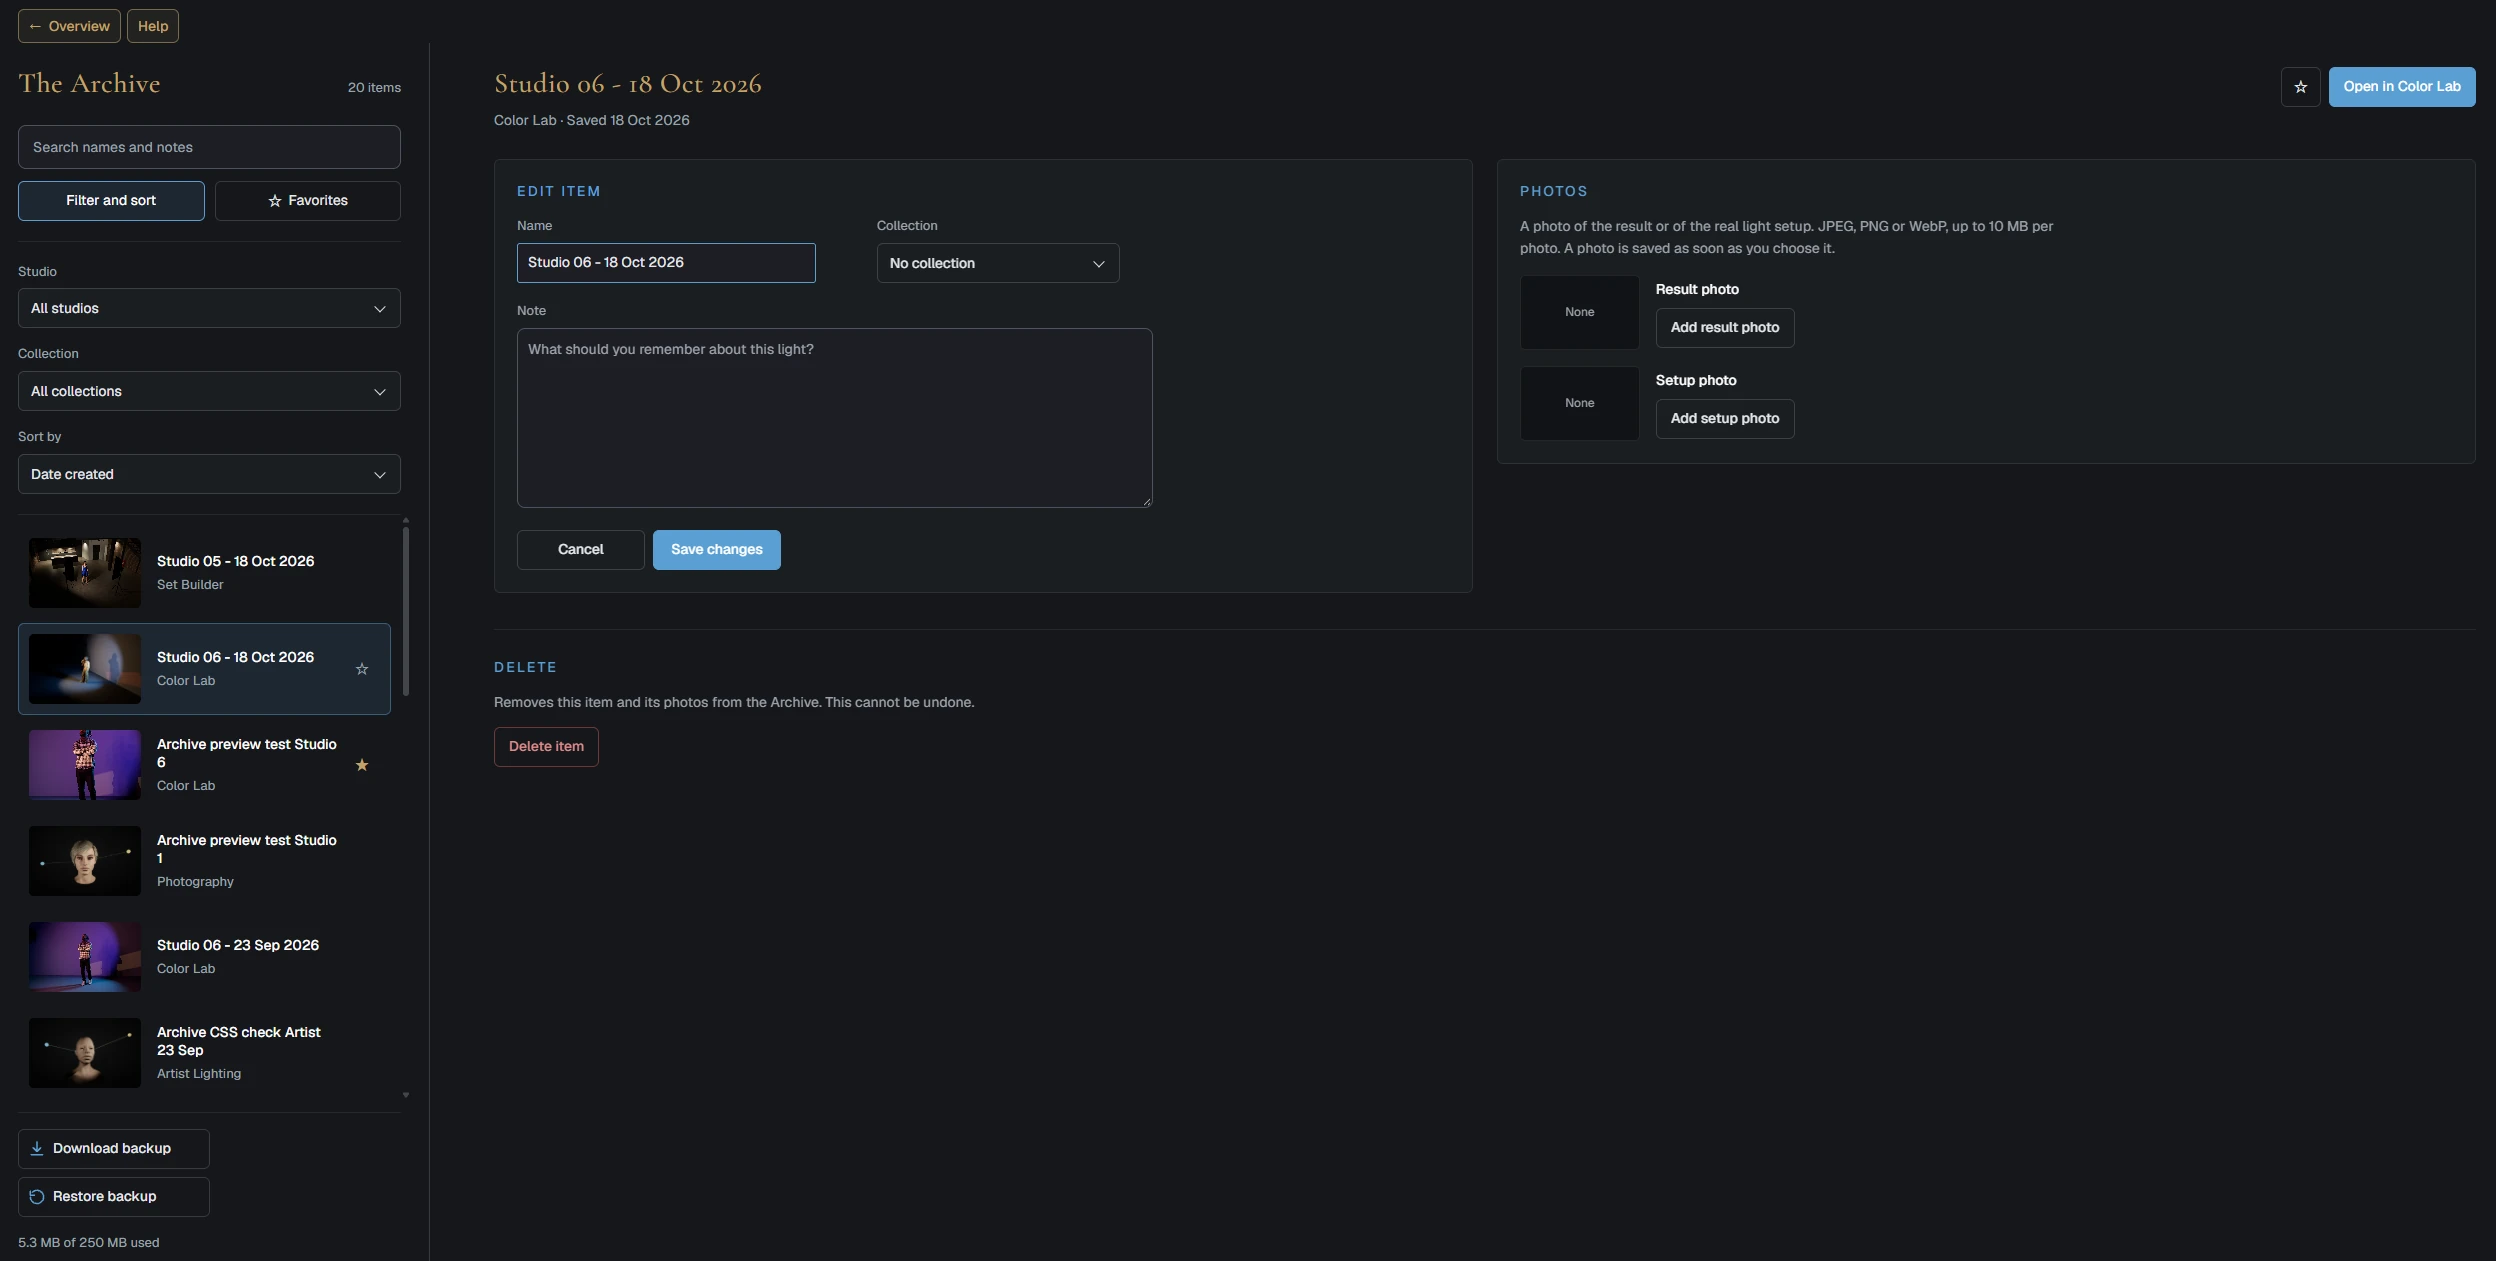Download a backup of the Archive
2496x1261 pixels.
(114, 1149)
